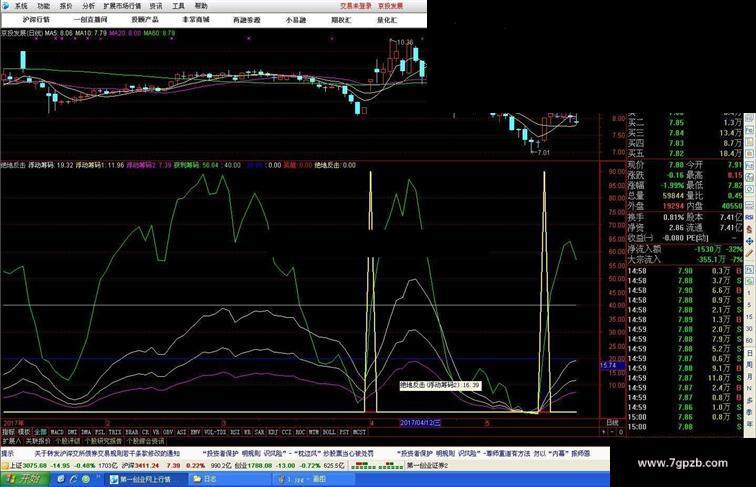Open the 分析 menu
Viewport: 756px width, 487px height.
(88, 6)
